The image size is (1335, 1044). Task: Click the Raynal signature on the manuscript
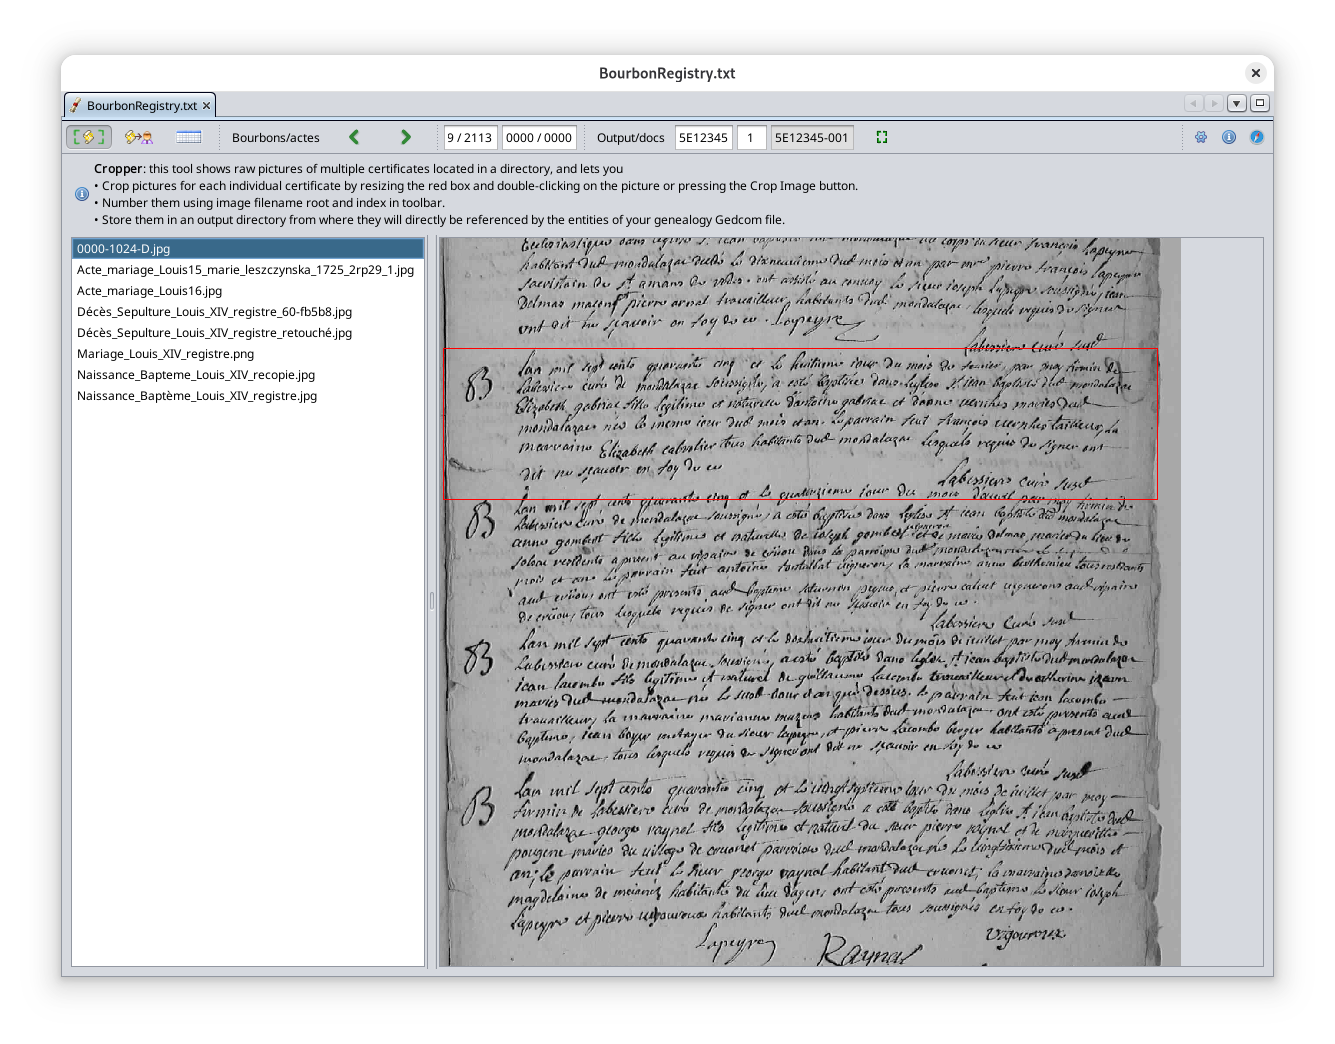(868, 950)
